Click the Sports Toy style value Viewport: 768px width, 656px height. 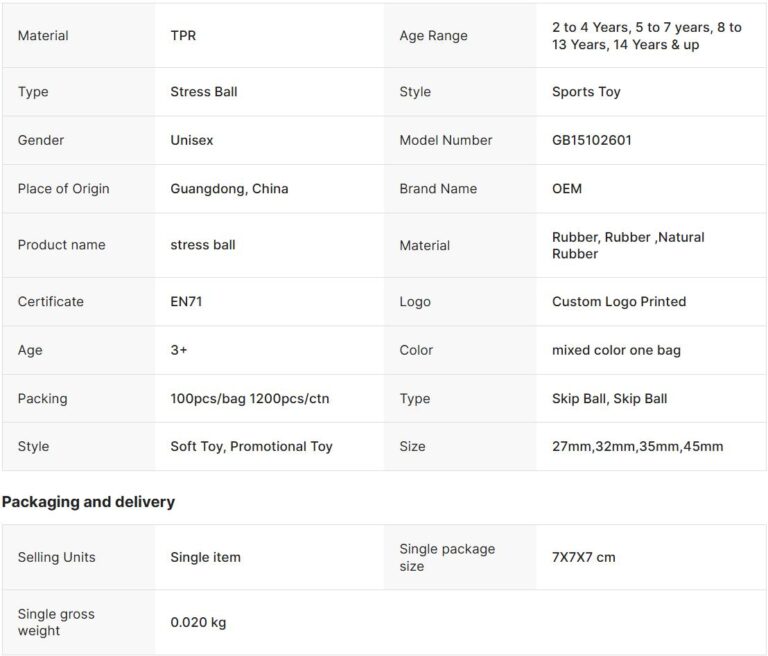(x=586, y=92)
